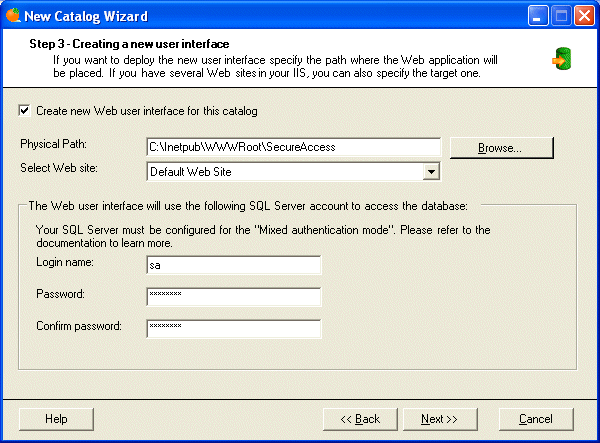Open Help for this wizard
The width and height of the screenshot is (600, 443).
point(56,418)
